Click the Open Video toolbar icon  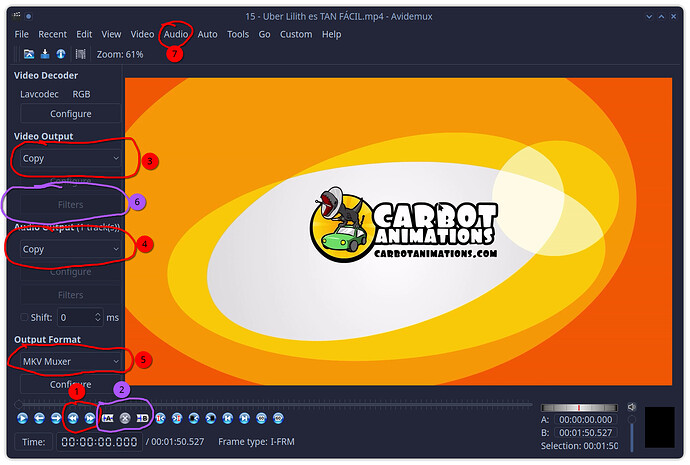tap(29, 54)
